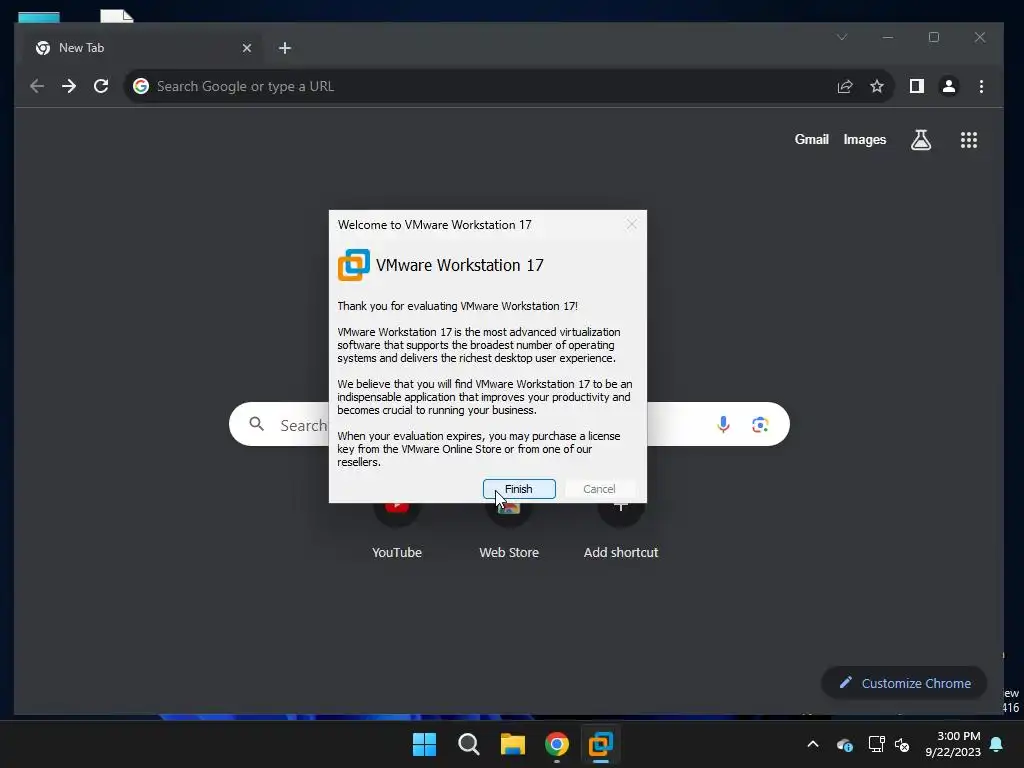Click Cancel in VMware welcome dialog
This screenshot has height=768, width=1024.
pos(599,488)
